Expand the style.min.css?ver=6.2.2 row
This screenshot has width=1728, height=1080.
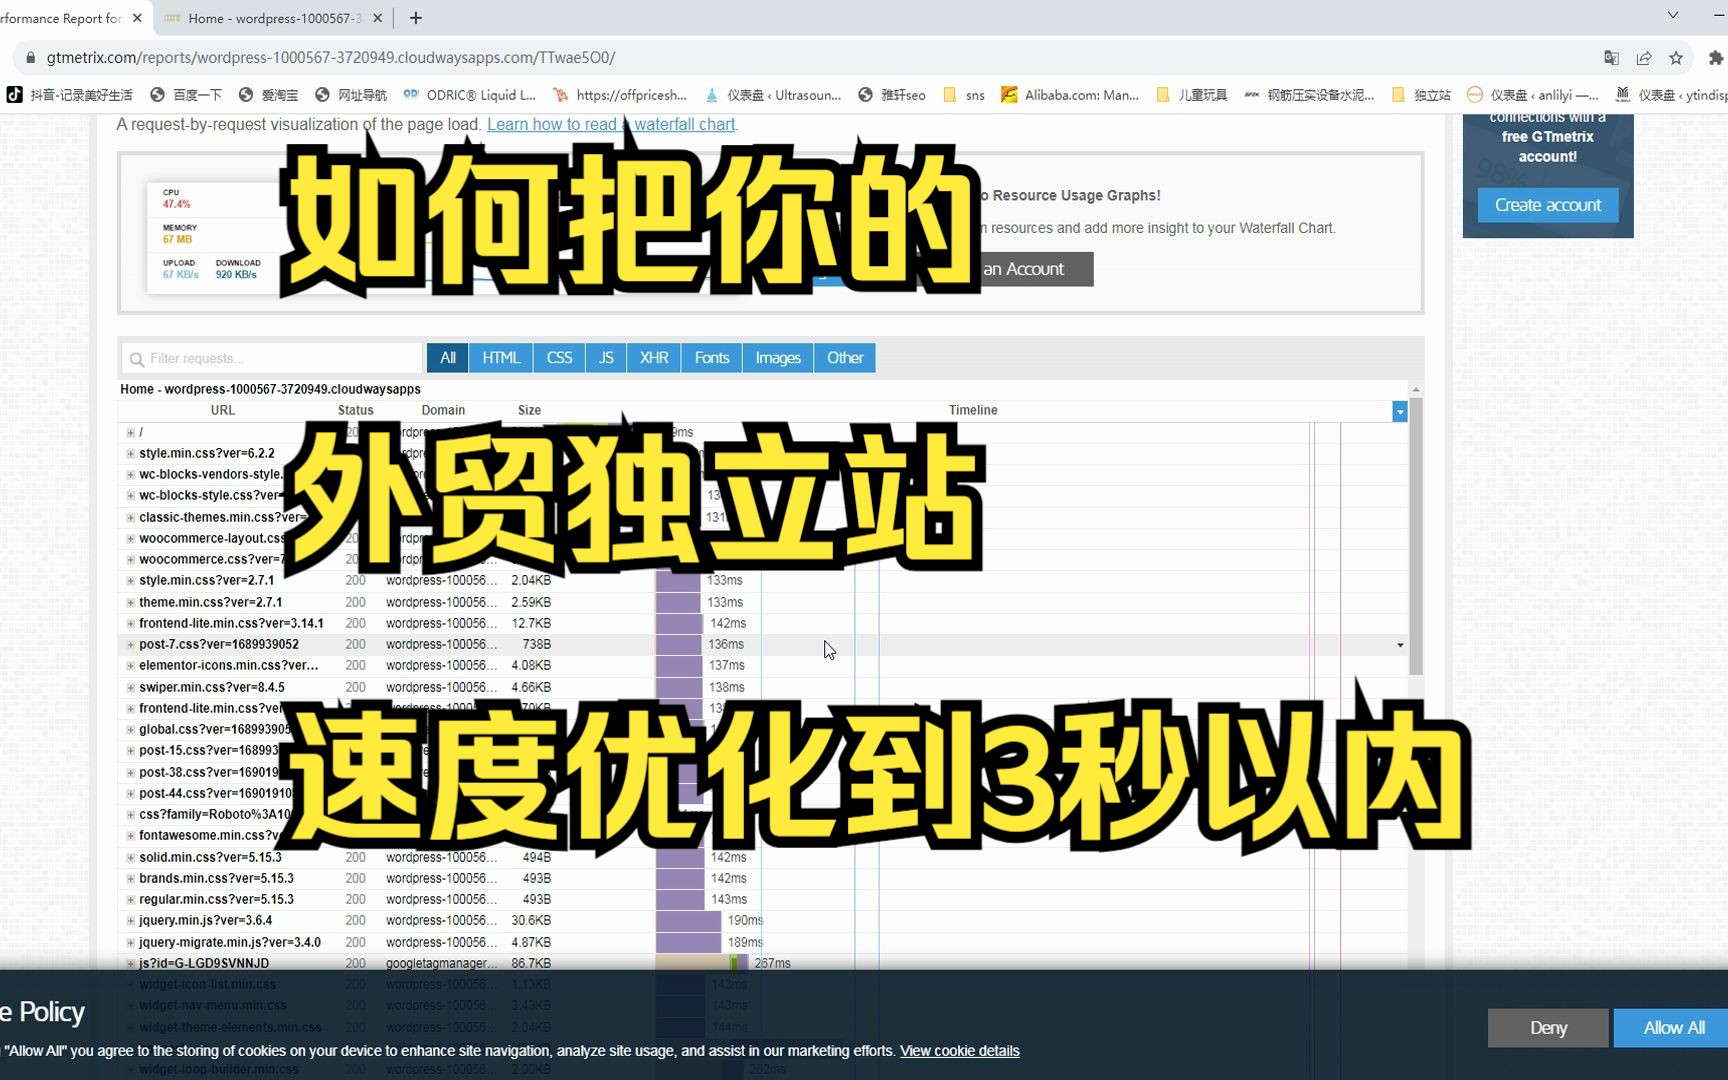pos(130,454)
